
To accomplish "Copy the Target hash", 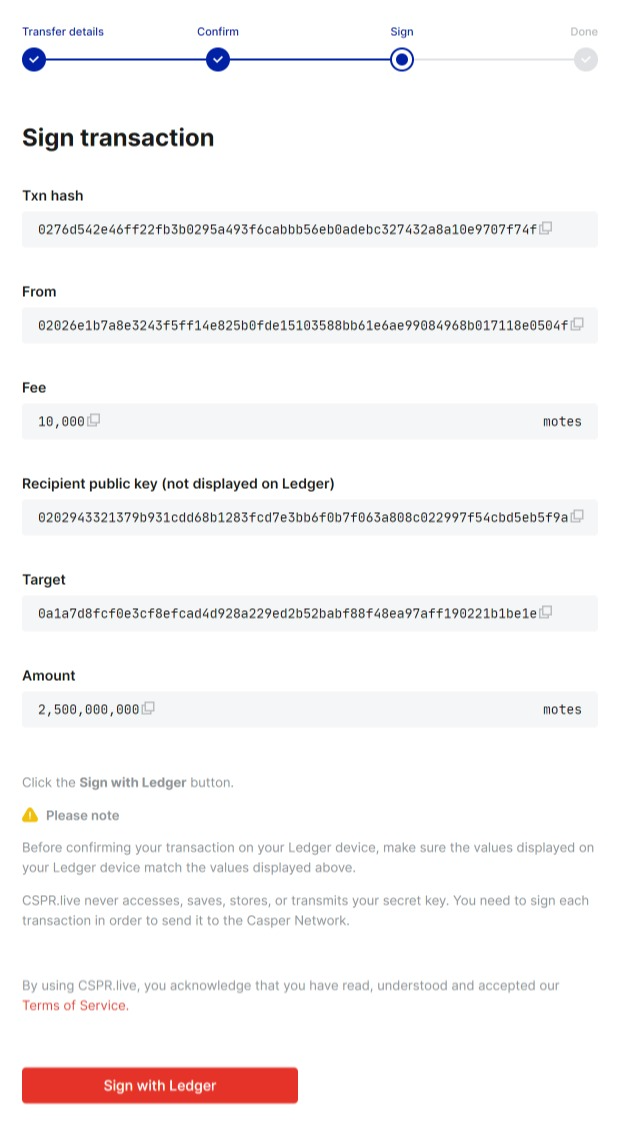I will point(546,612).
